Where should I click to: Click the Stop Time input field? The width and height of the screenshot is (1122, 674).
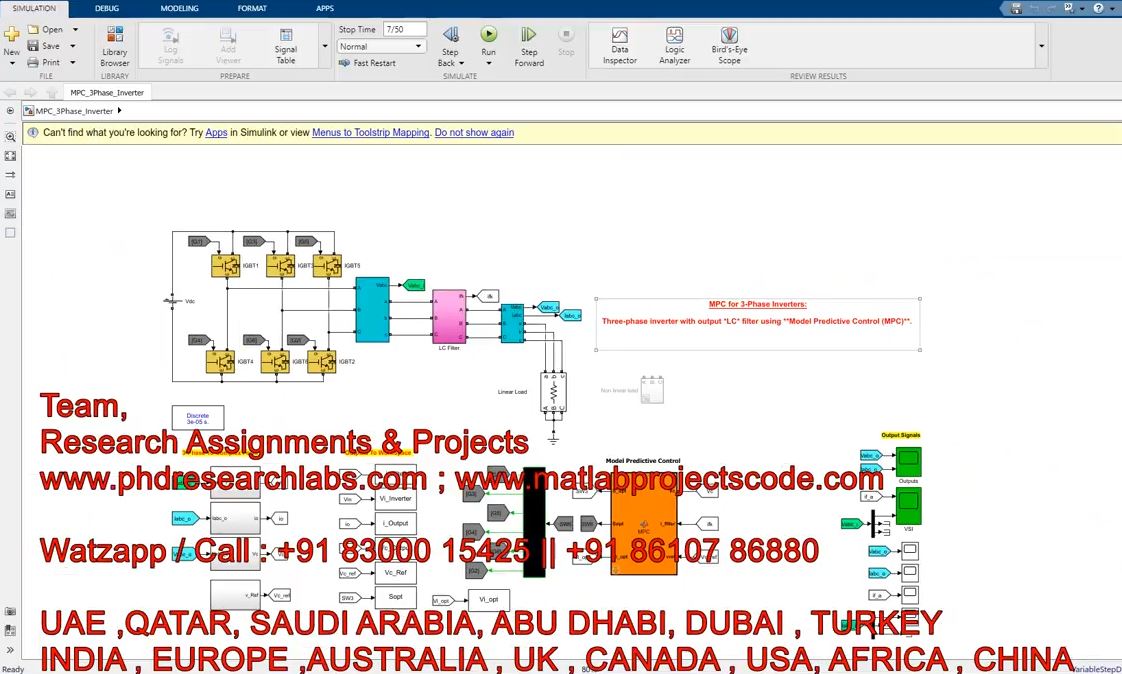click(x=405, y=30)
